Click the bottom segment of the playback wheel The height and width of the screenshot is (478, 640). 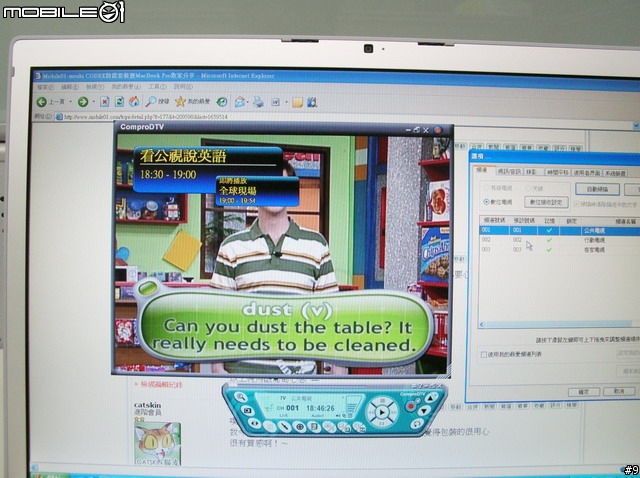382,423
